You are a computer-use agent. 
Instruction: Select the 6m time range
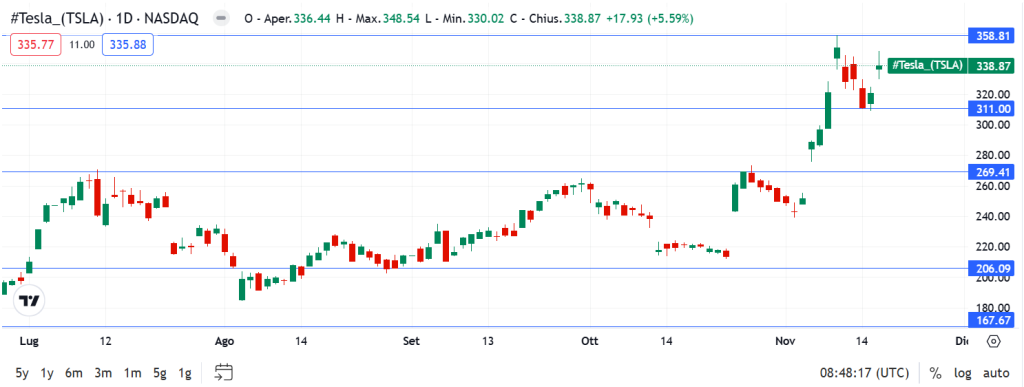click(x=74, y=373)
